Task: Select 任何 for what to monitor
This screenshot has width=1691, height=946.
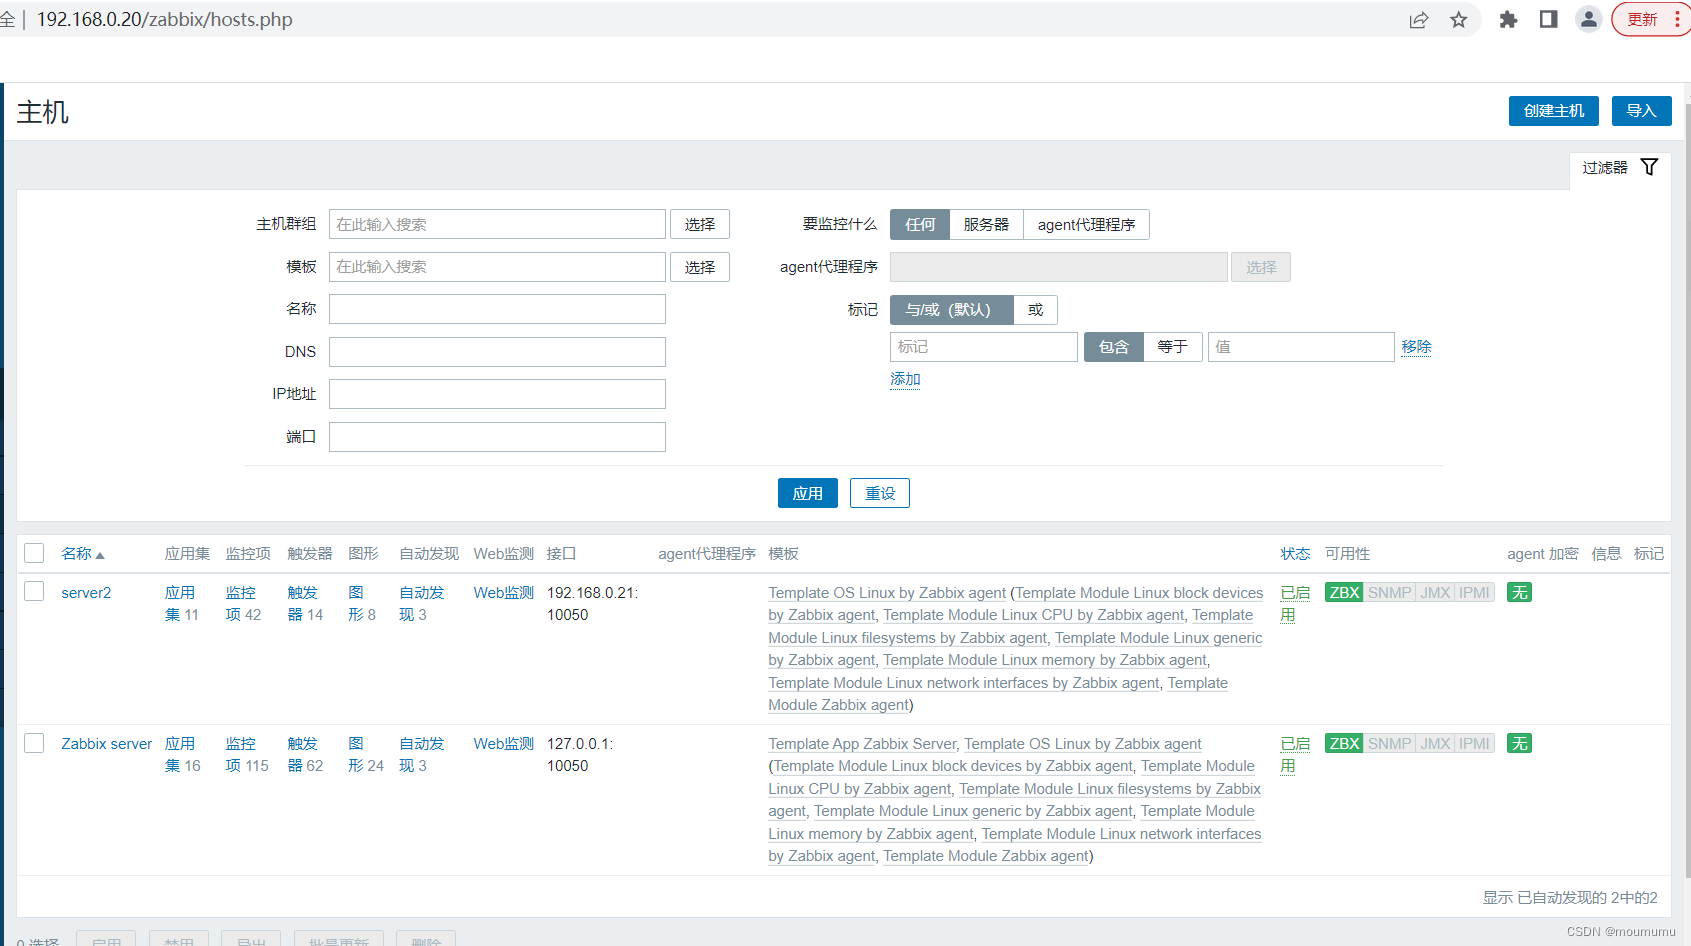Action: tap(920, 224)
